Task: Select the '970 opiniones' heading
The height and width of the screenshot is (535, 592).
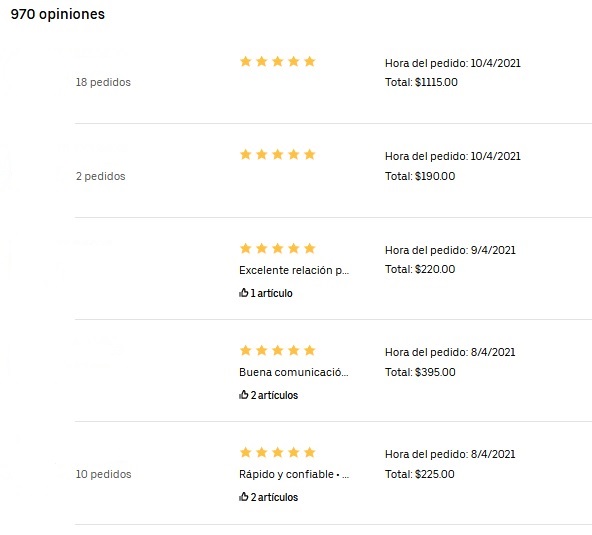Action: [x=57, y=14]
